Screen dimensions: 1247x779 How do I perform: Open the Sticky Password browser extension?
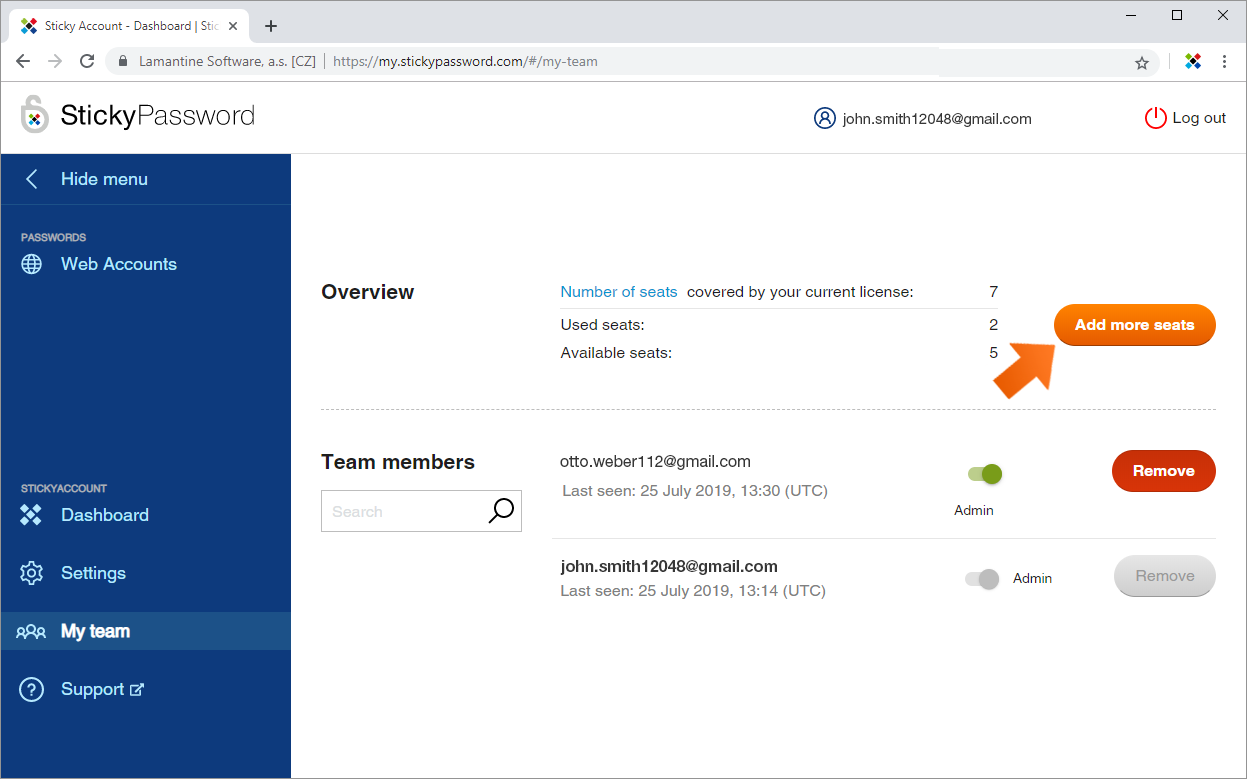(1193, 61)
